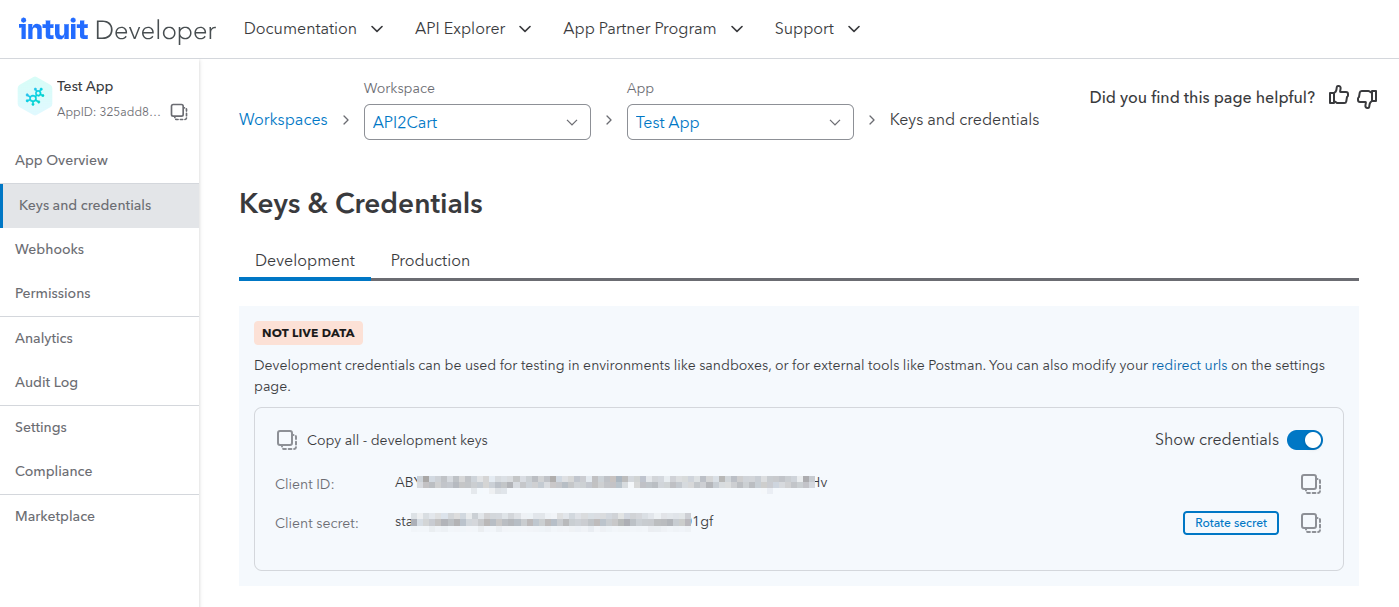Copy the AppID in the sidebar
The image size is (1399, 607).
pyautogui.click(x=179, y=112)
